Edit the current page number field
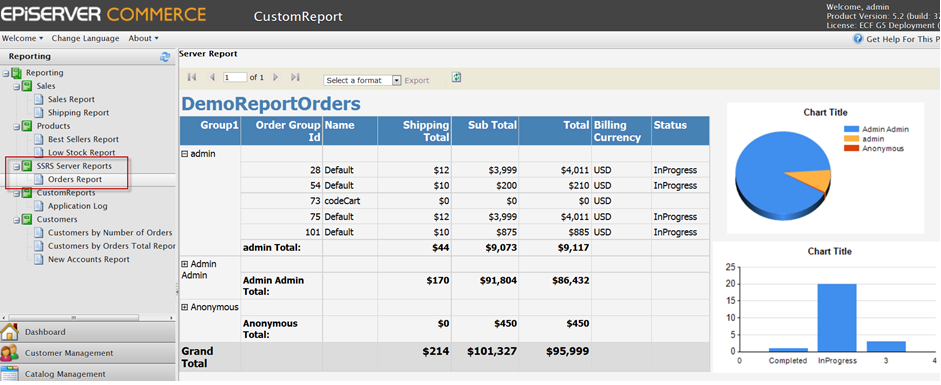Screen dimensions: 941x385 click(x=235, y=77)
